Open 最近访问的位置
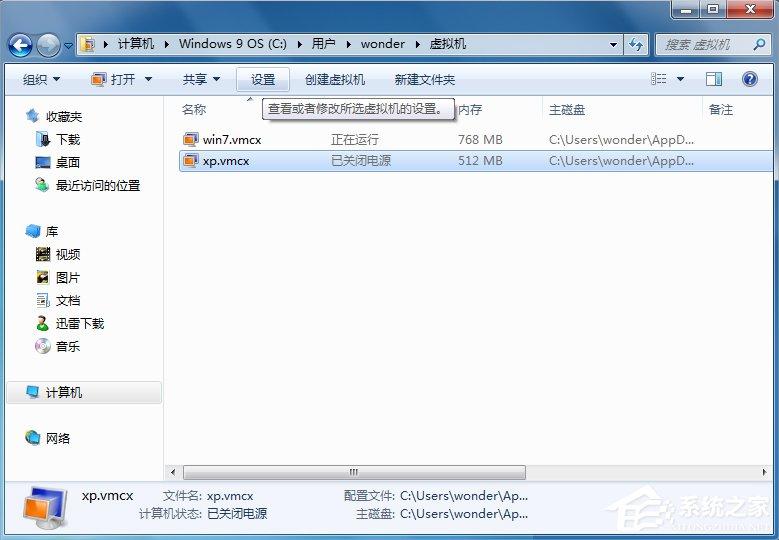Screen dimensions: 779x540 (98, 186)
